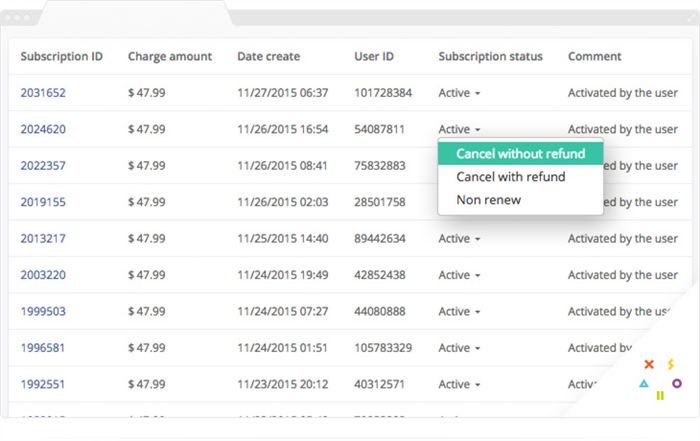Click date 11/24/2015 19:49
Screen dimensions: 700x441
(x=283, y=275)
